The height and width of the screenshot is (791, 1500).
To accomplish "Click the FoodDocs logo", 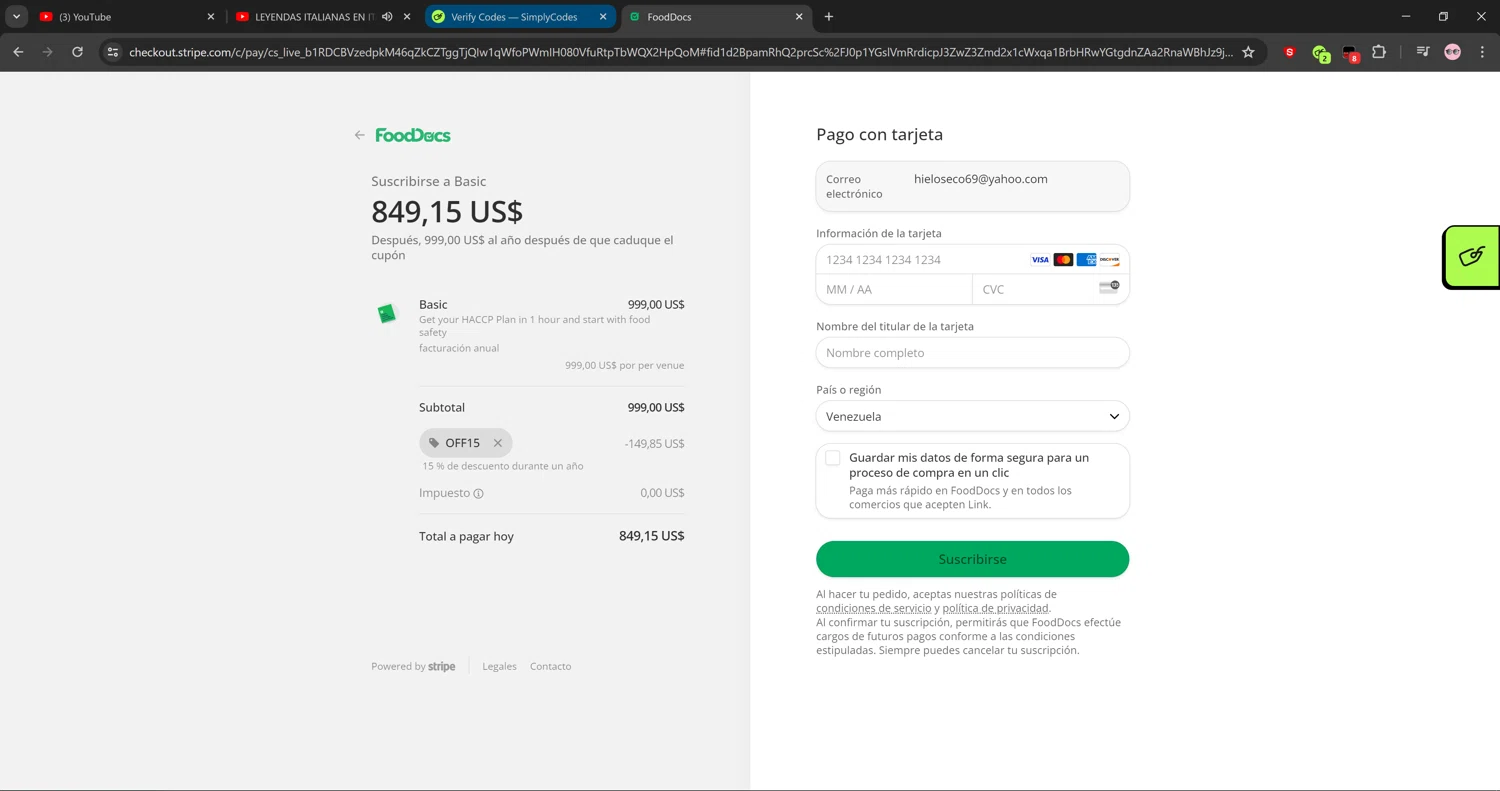I will [x=413, y=135].
